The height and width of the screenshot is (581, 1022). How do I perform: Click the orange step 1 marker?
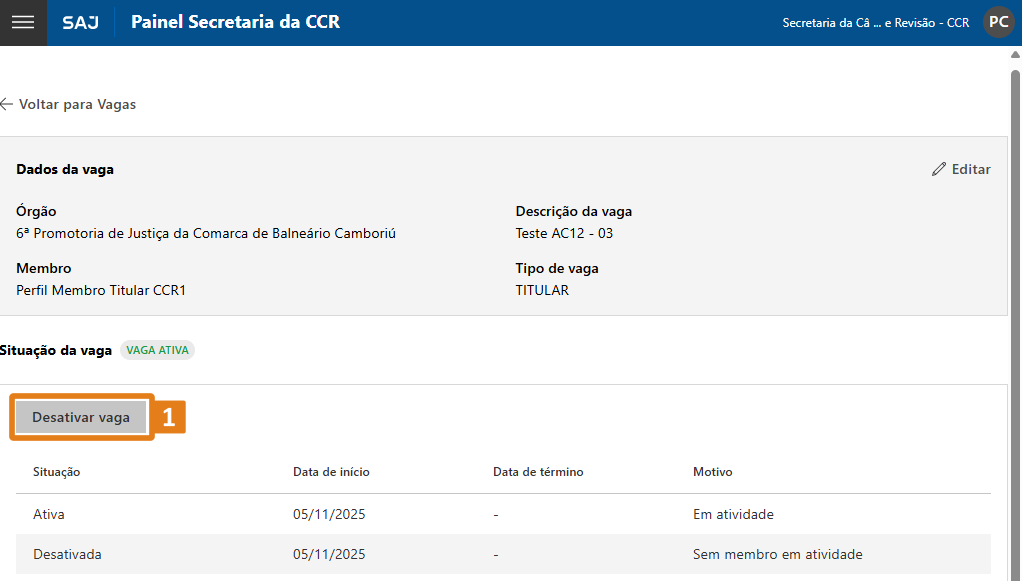pyautogui.click(x=169, y=417)
